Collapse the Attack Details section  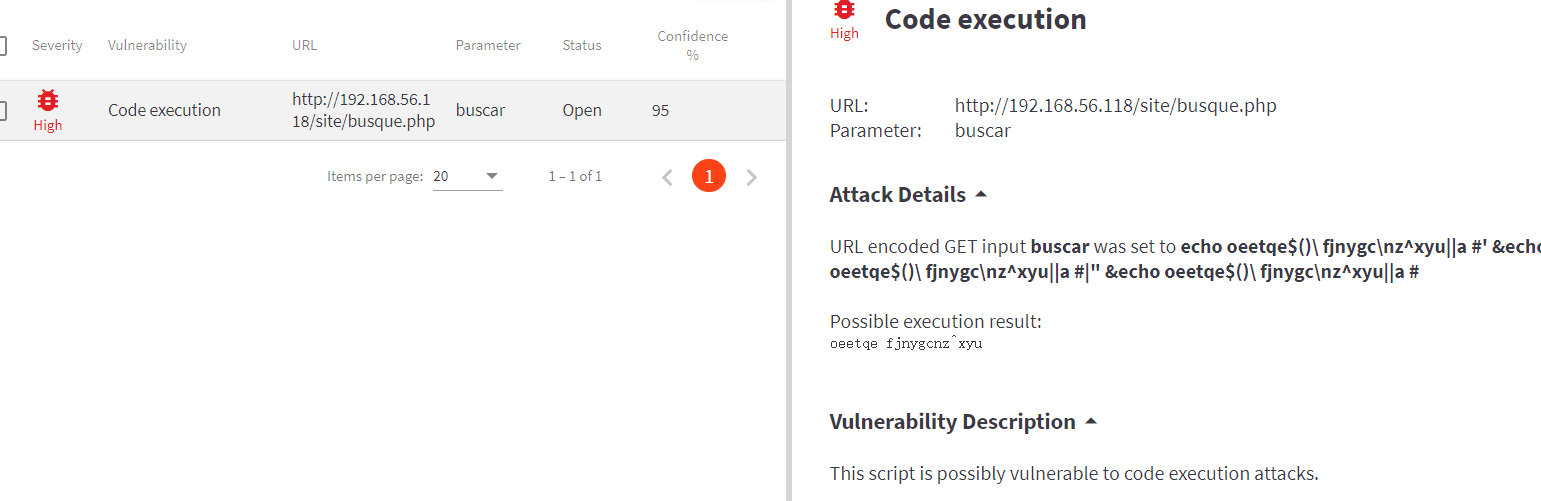click(x=980, y=195)
